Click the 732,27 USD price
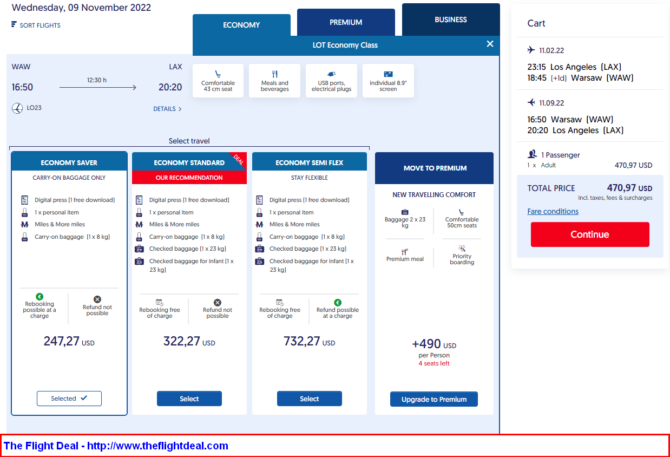This screenshot has height=457, width=670. pos(309,341)
